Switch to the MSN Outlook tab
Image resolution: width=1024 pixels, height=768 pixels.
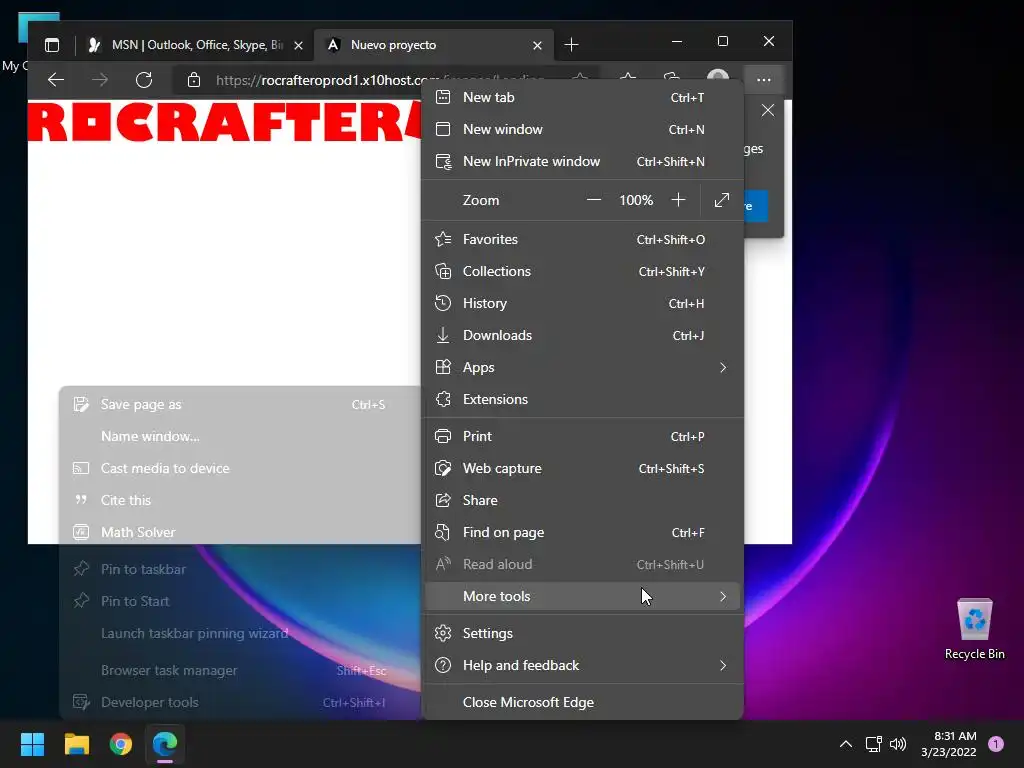195,45
